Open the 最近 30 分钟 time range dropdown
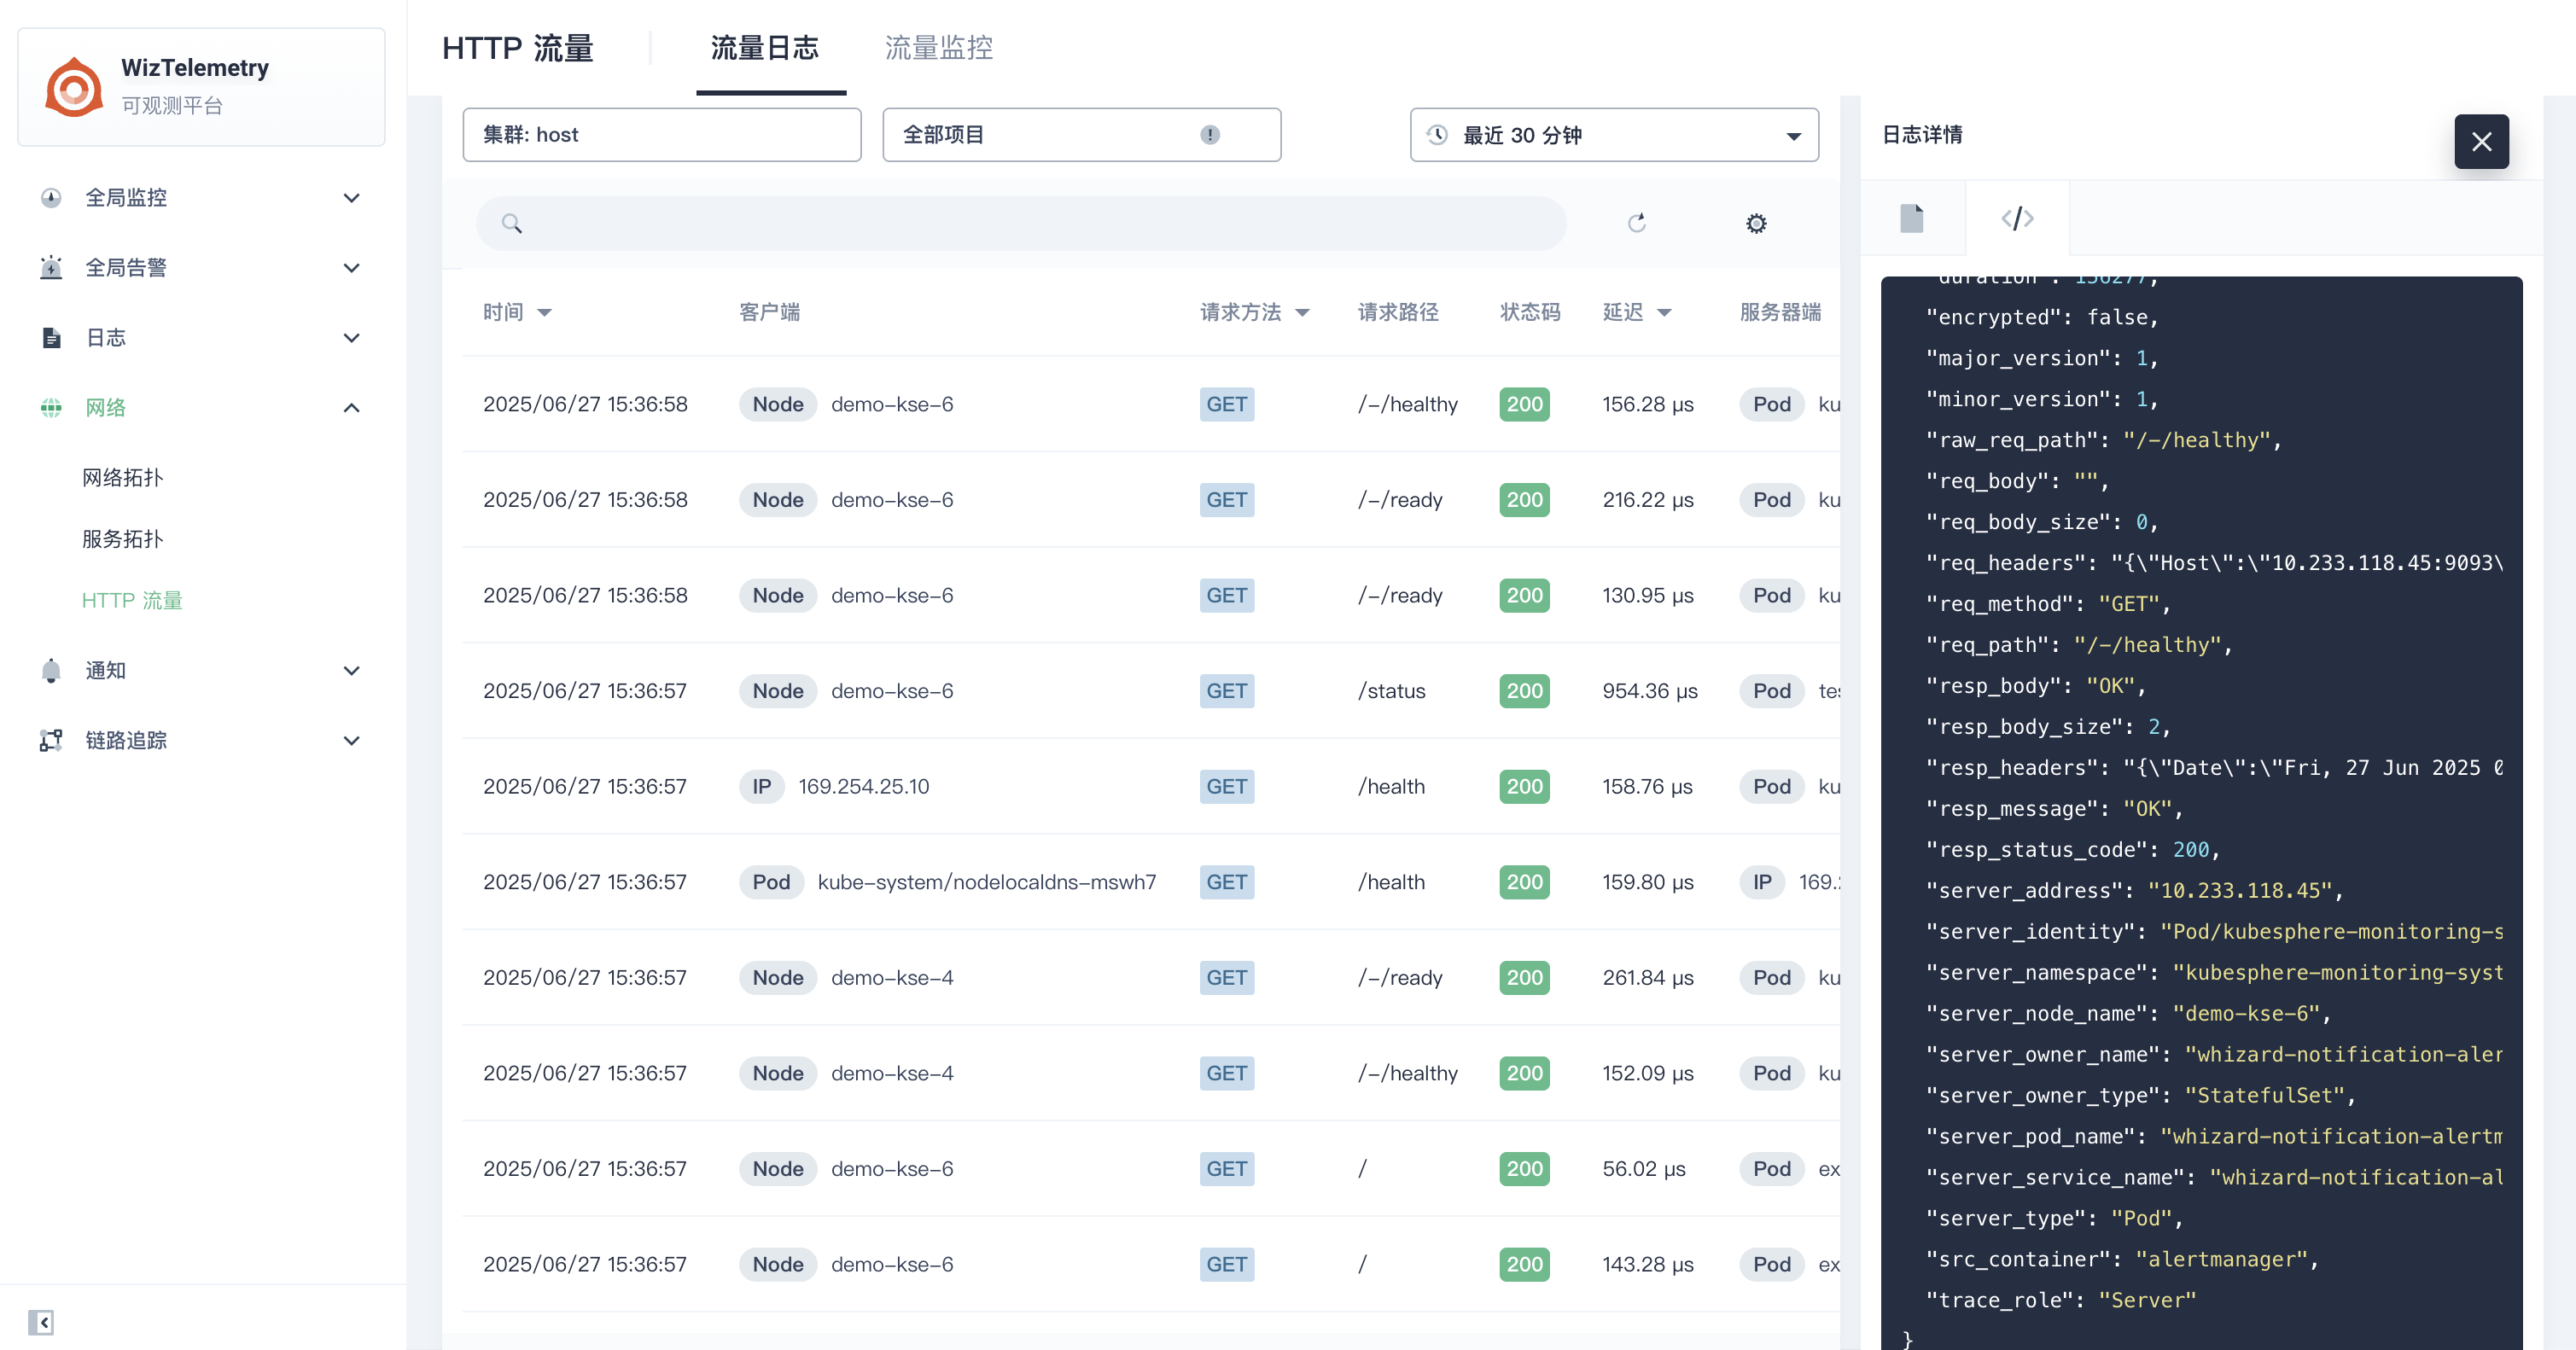The height and width of the screenshot is (1350, 2576). (1613, 135)
